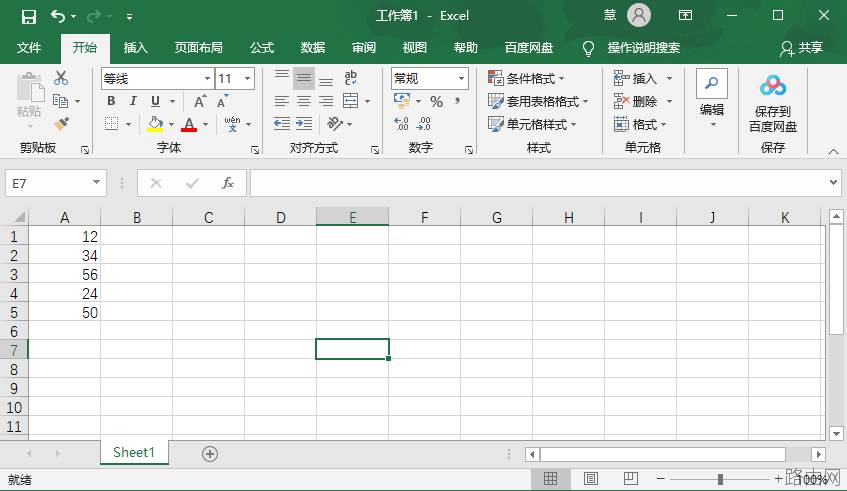This screenshot has width=847, height=491.
Task: Click the Undo arrow icon
Action: 58,16
